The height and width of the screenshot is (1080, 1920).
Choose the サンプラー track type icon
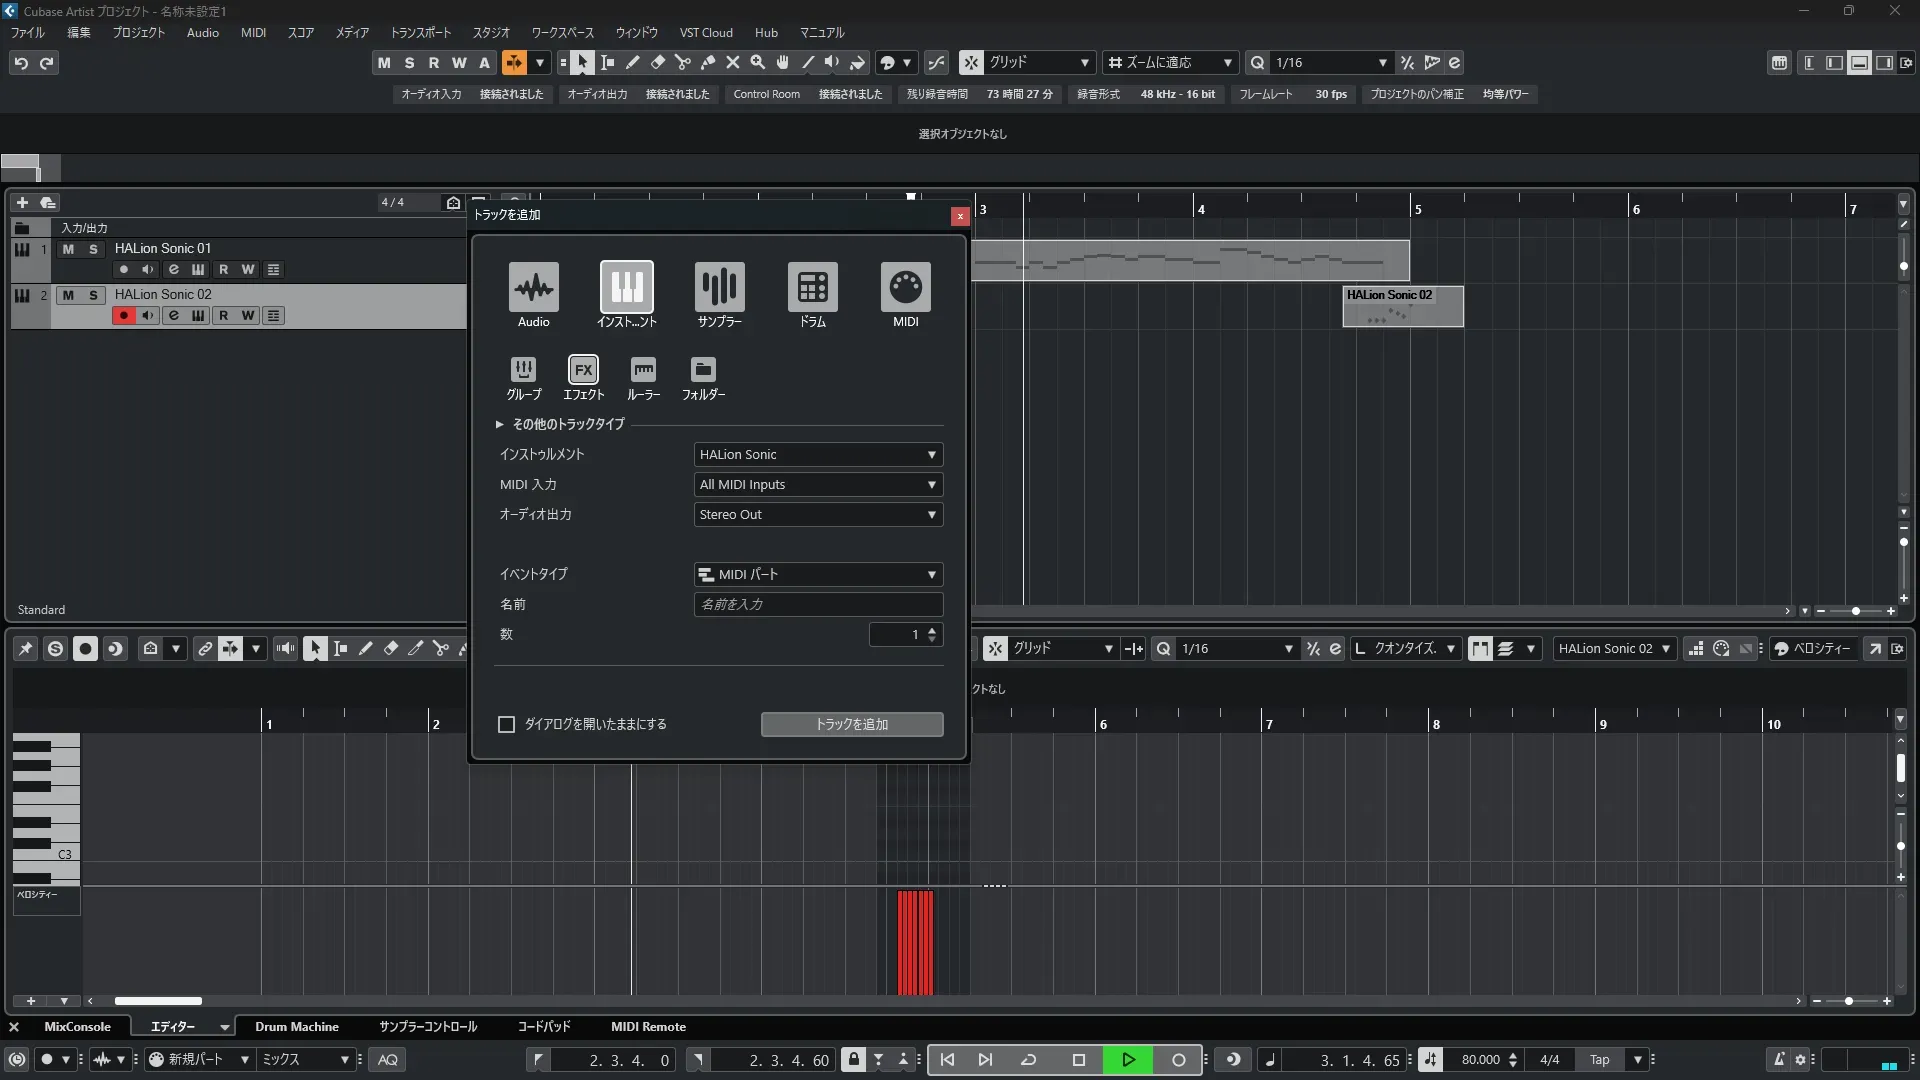pos(719,287)
